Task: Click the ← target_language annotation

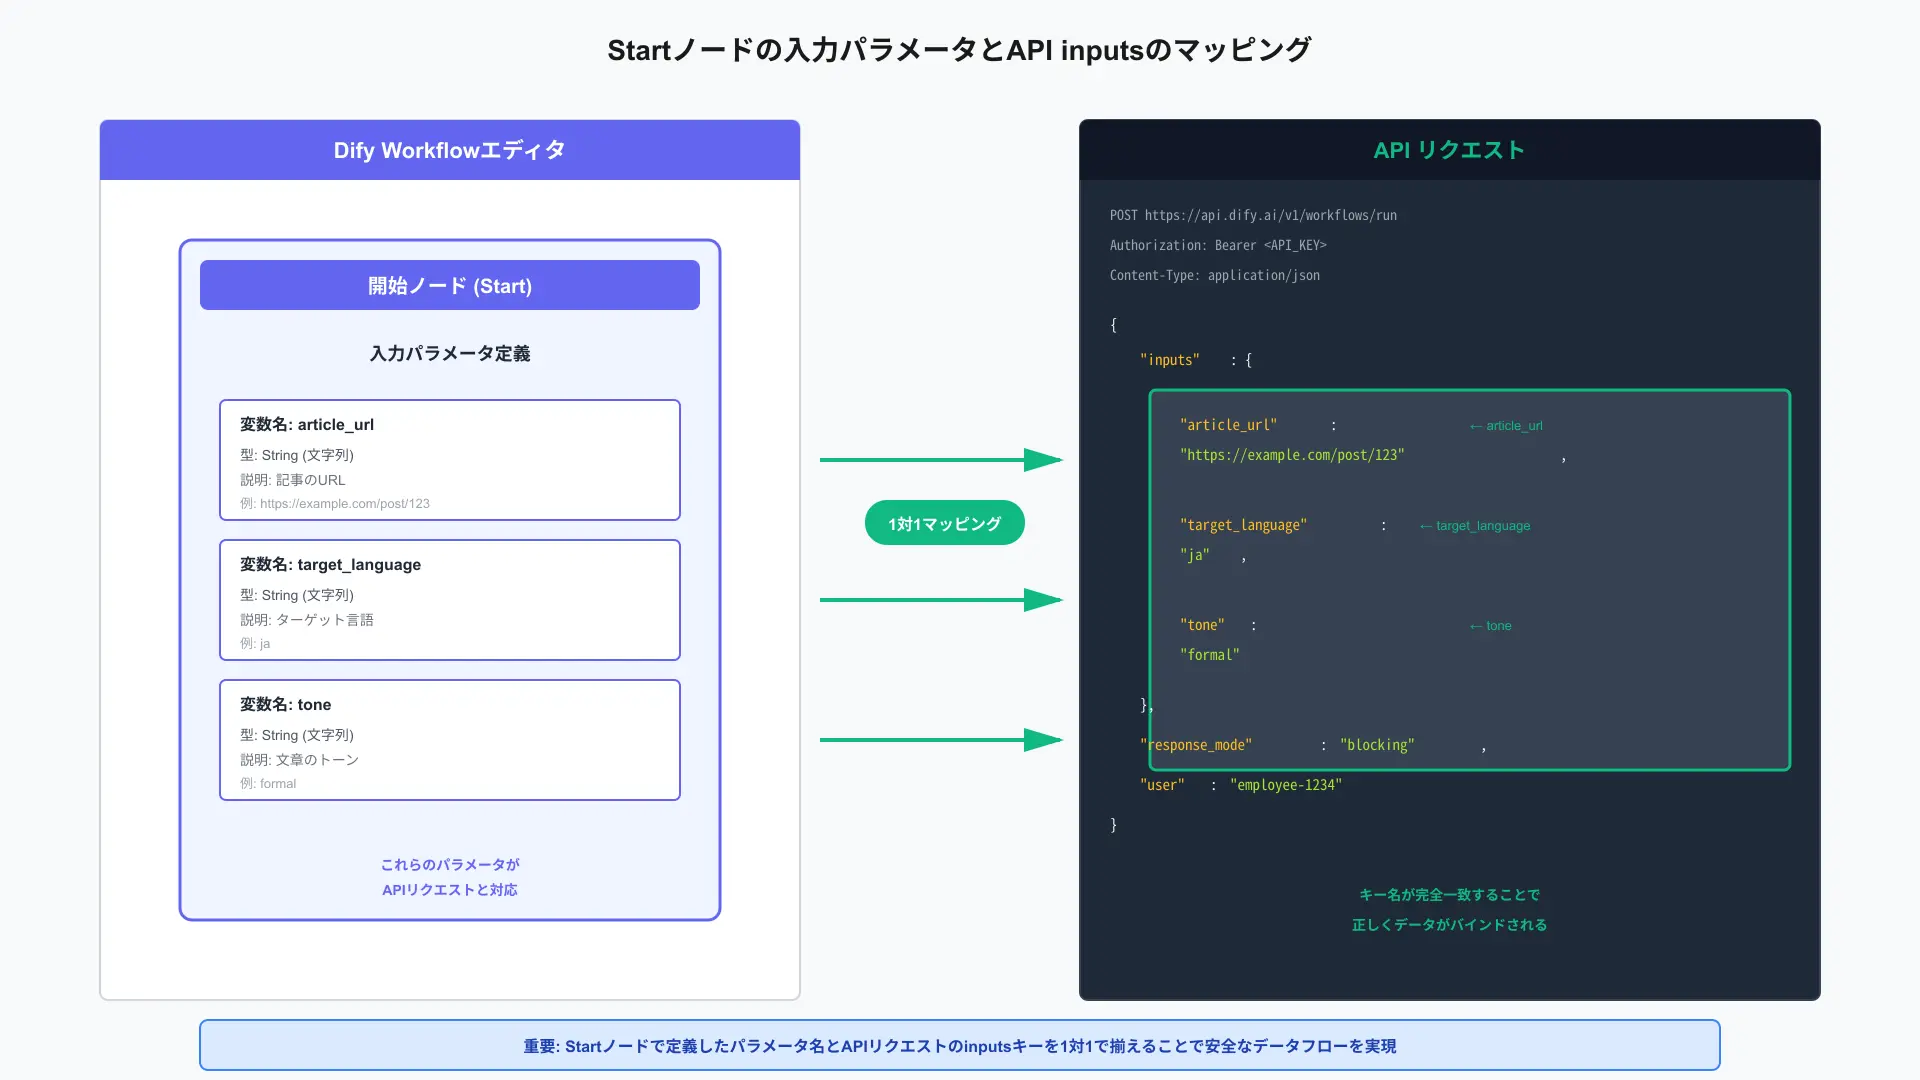Action: [x=1475, y=526]
